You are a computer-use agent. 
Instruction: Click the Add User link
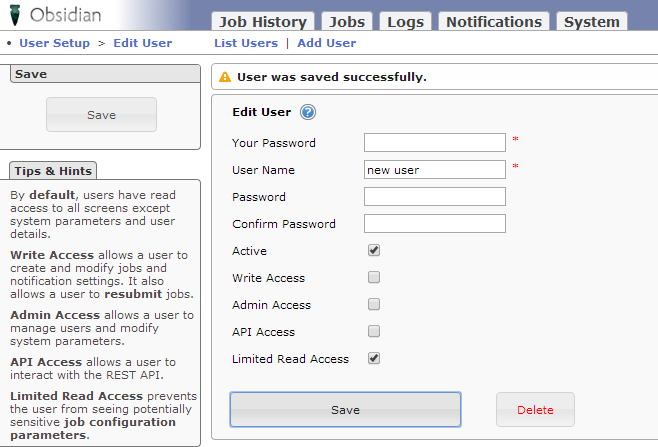(326, 43)
